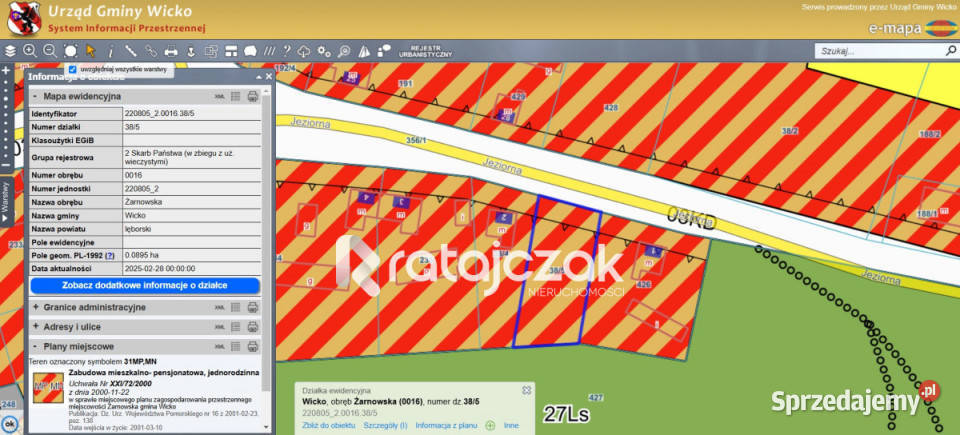The image size is (960, 435).
Task: Select the information 'i' tool
Action: 110,50
